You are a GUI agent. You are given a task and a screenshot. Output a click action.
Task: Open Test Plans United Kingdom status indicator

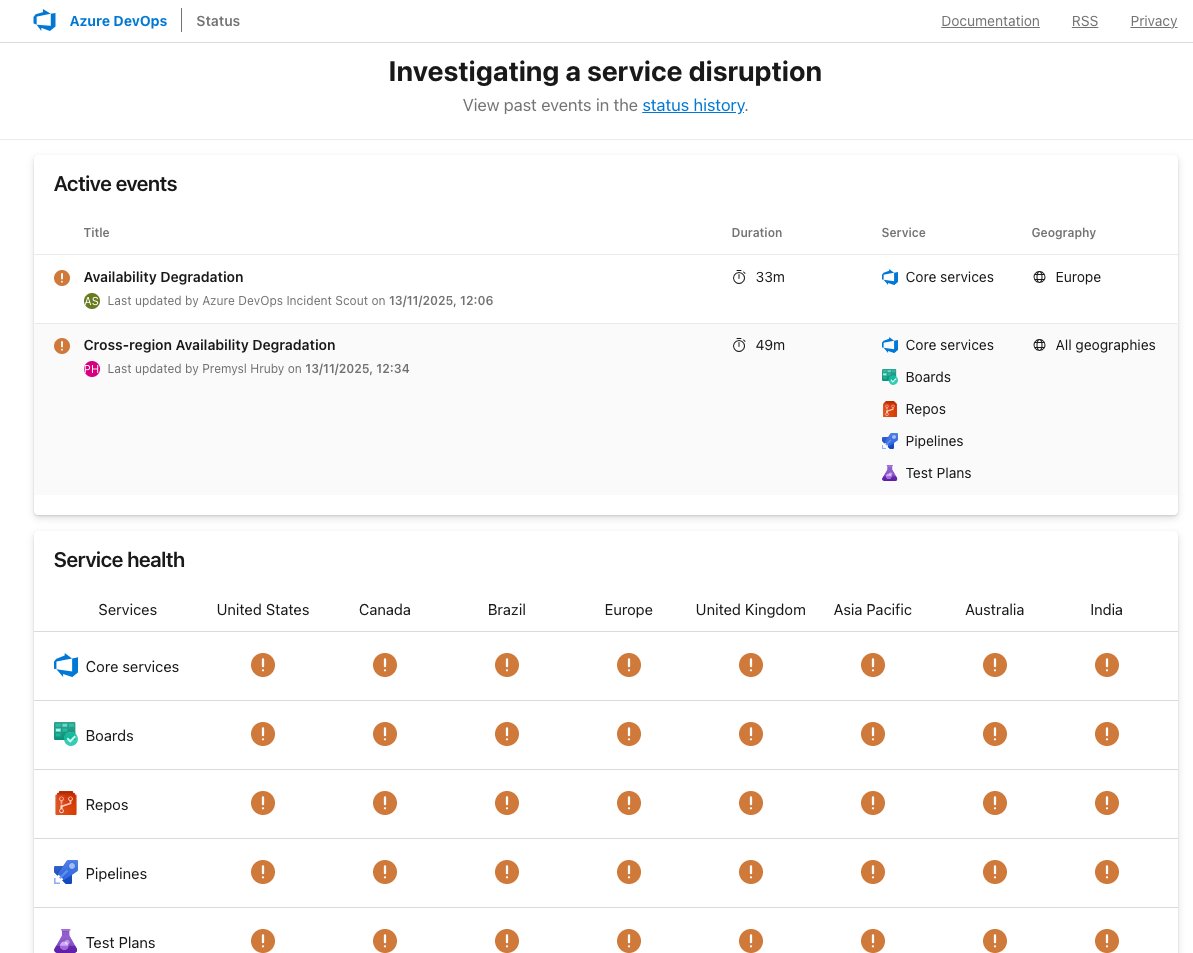(x=751, y=941)
